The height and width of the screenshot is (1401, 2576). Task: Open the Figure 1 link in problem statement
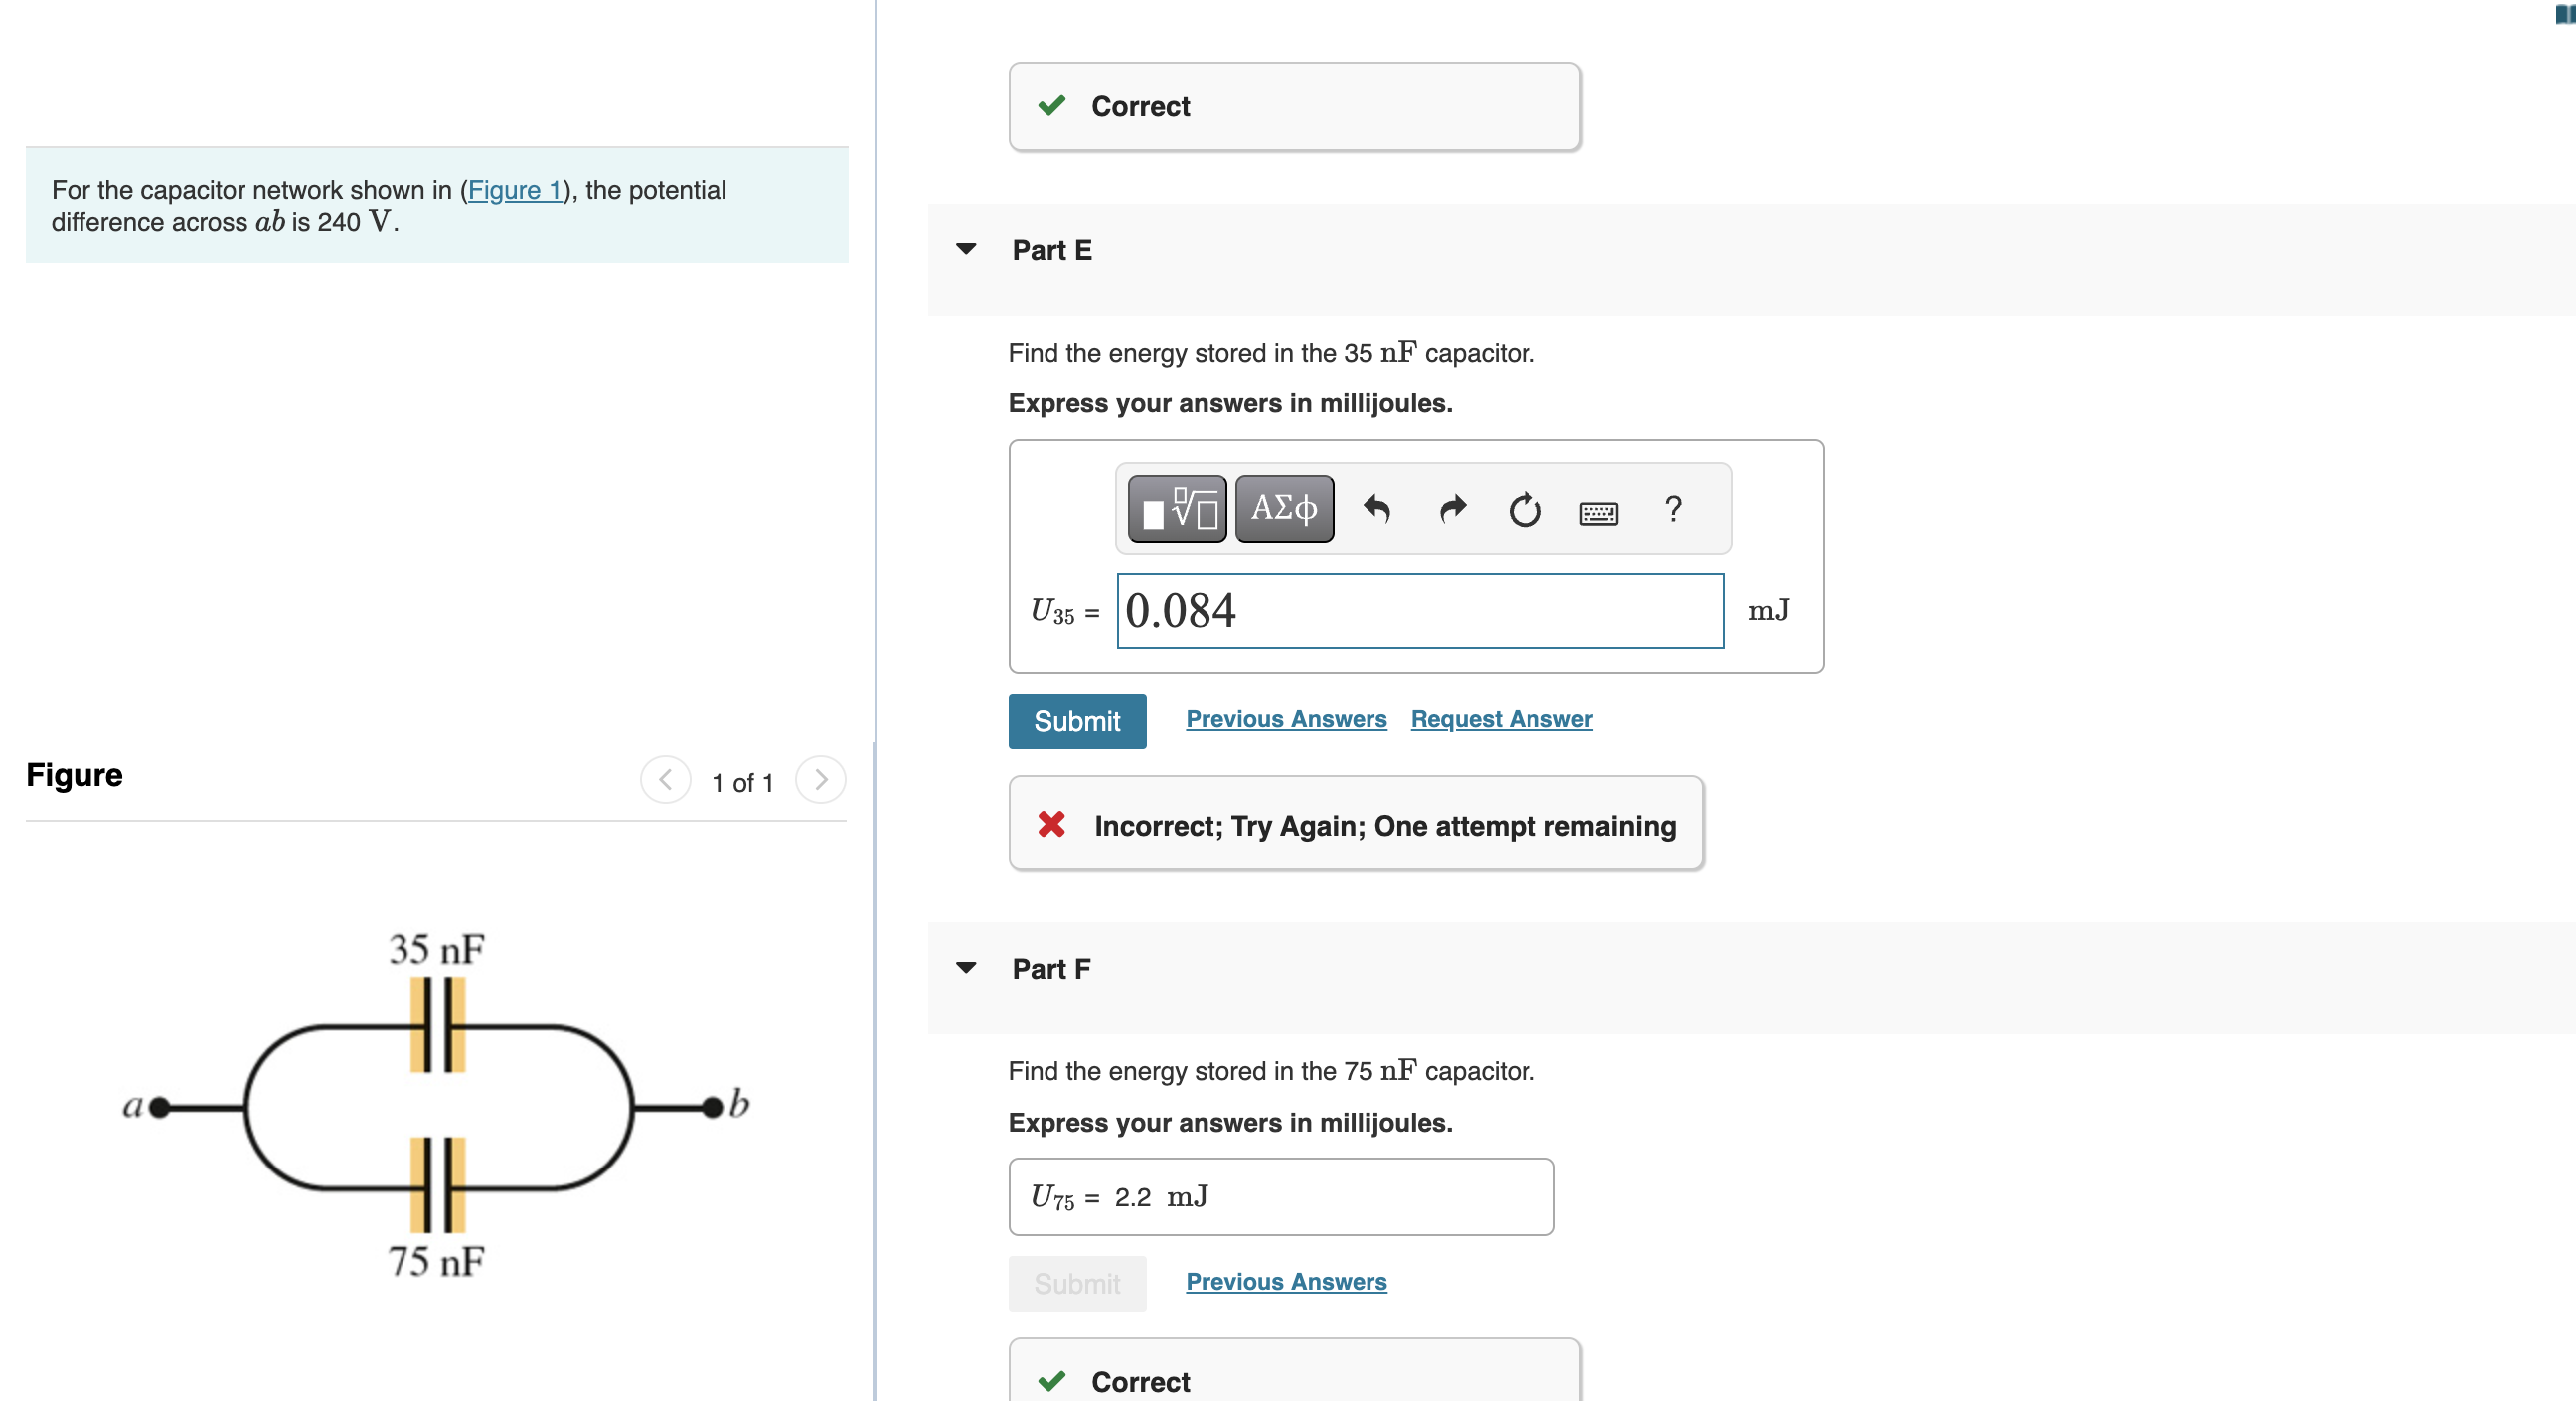(514, 190)
